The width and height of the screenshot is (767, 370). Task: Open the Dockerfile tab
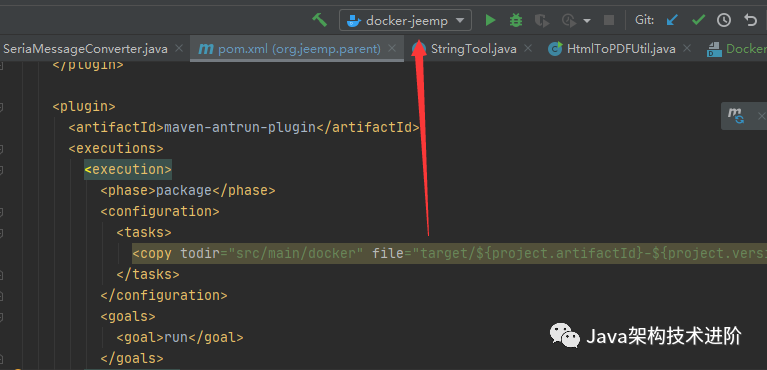746,49
